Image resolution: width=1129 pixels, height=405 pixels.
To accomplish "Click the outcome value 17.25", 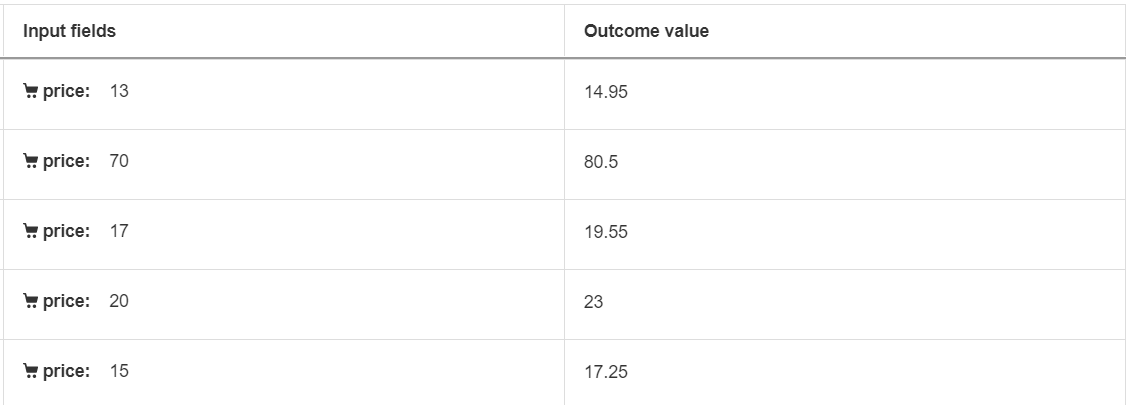I will [x=606, y=372].
